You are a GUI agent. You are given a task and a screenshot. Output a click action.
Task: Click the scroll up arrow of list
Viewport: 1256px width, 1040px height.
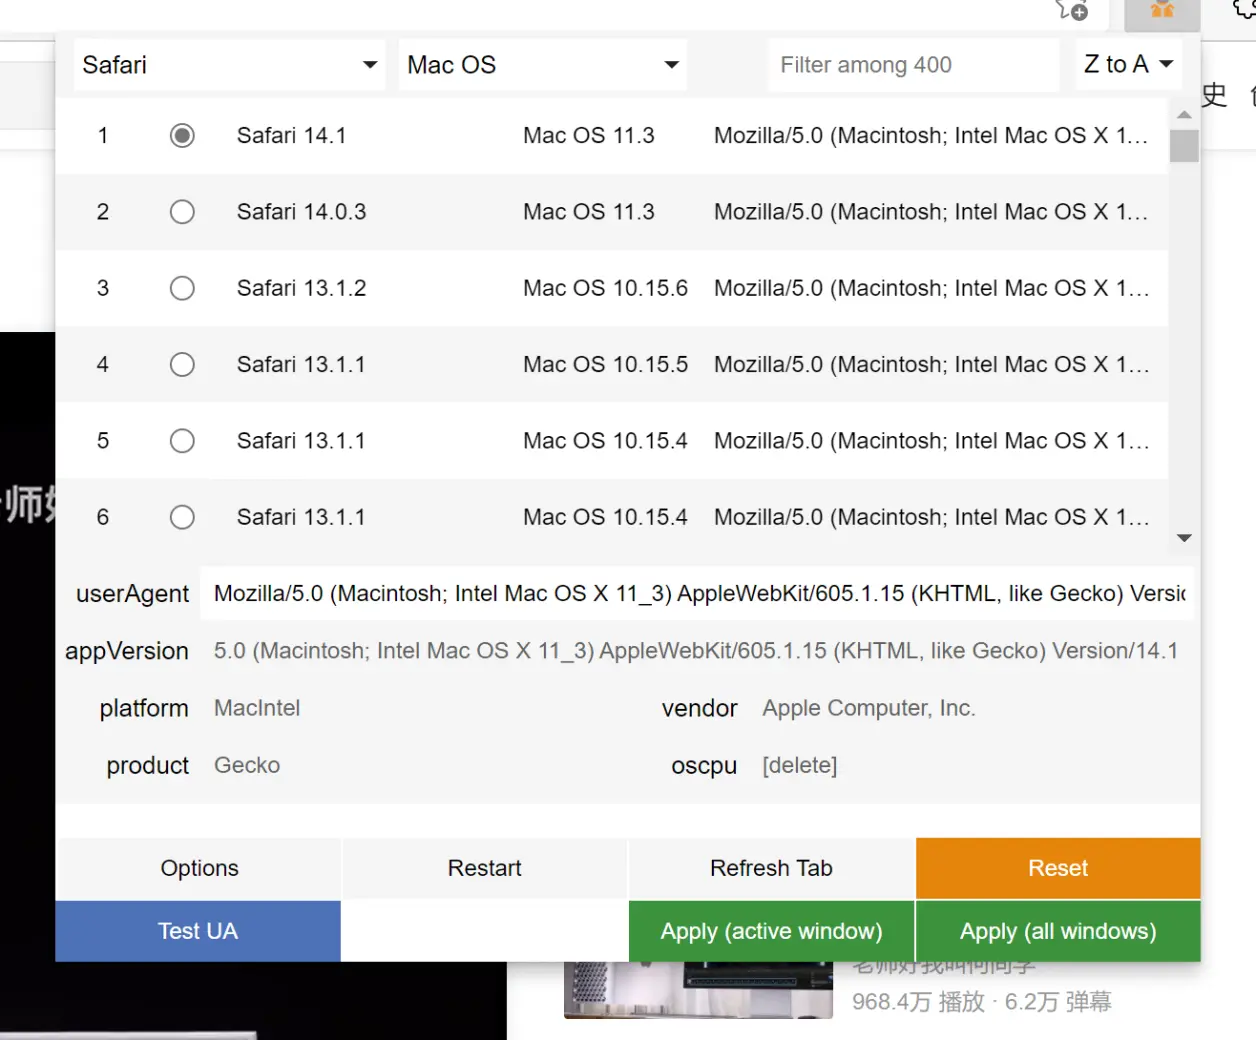pyautogui.click(x=1184, y=115)
